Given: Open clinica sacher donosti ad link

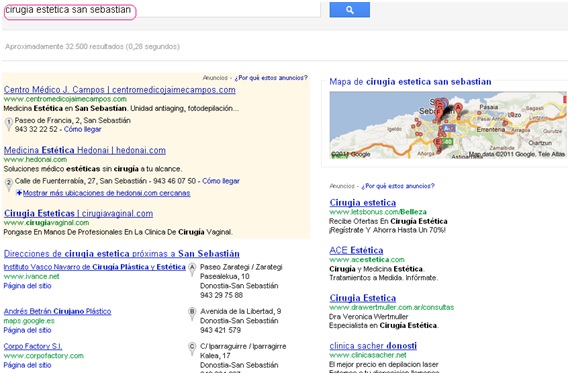Looking at the screenshot, I should (x=373, y=346).
